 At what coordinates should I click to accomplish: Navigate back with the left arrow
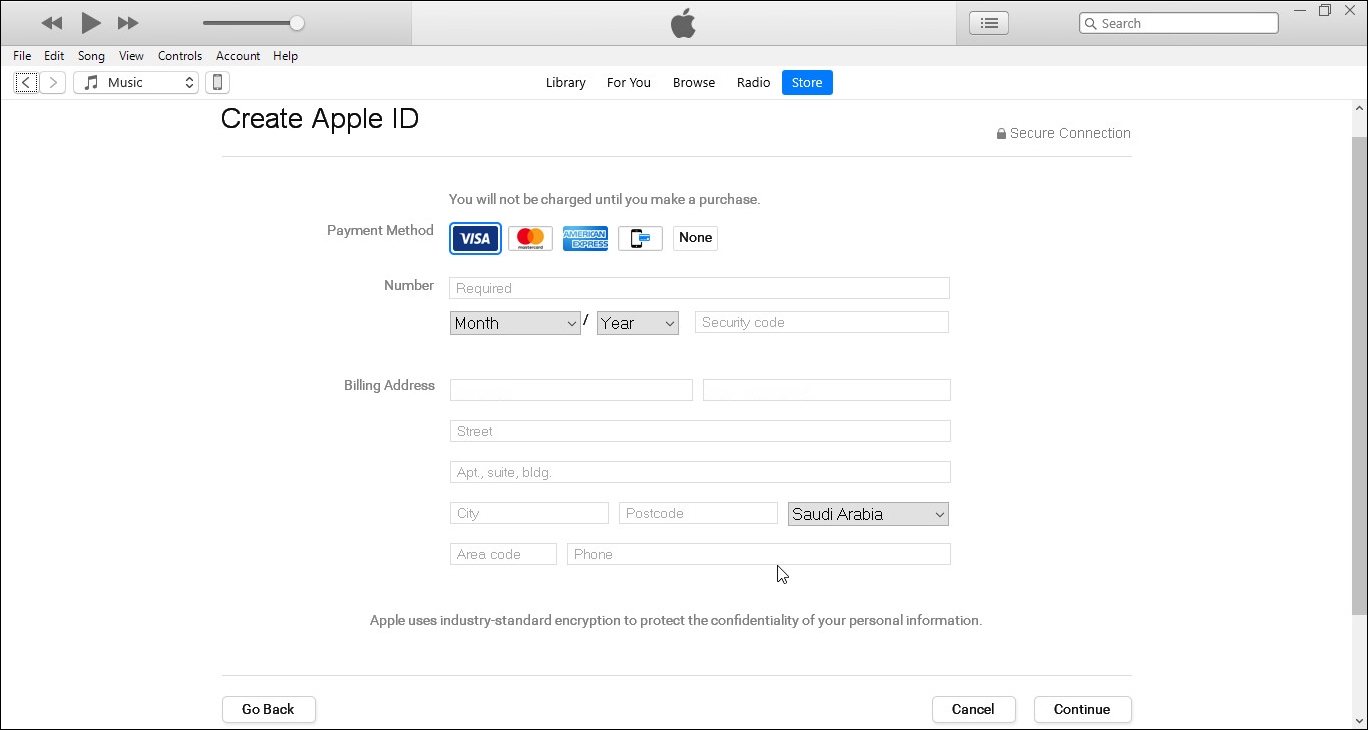26,83
